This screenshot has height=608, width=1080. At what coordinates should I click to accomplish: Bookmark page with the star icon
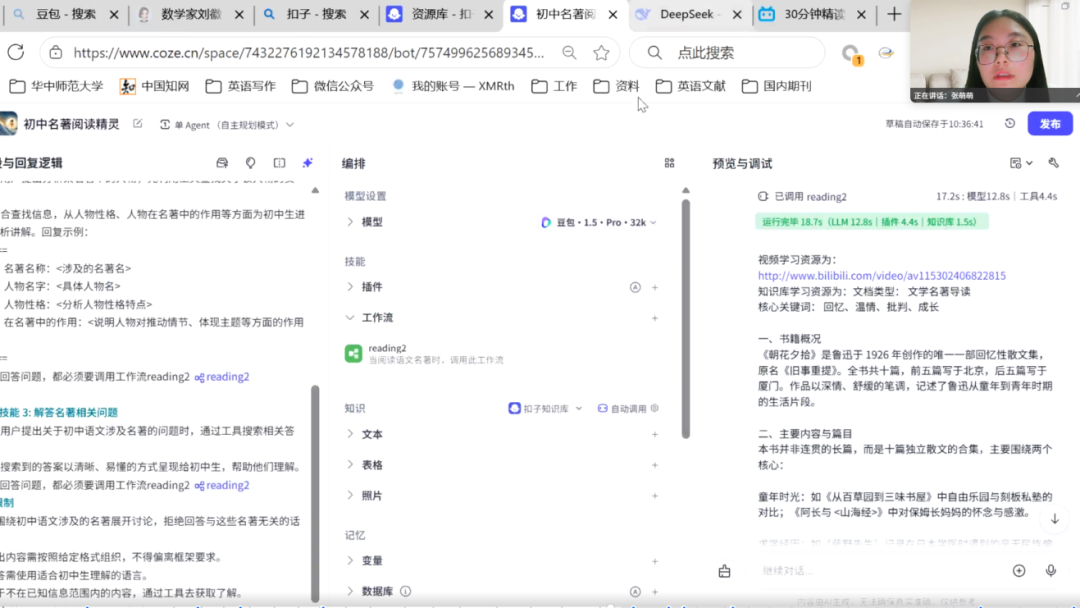pos(601,53)
